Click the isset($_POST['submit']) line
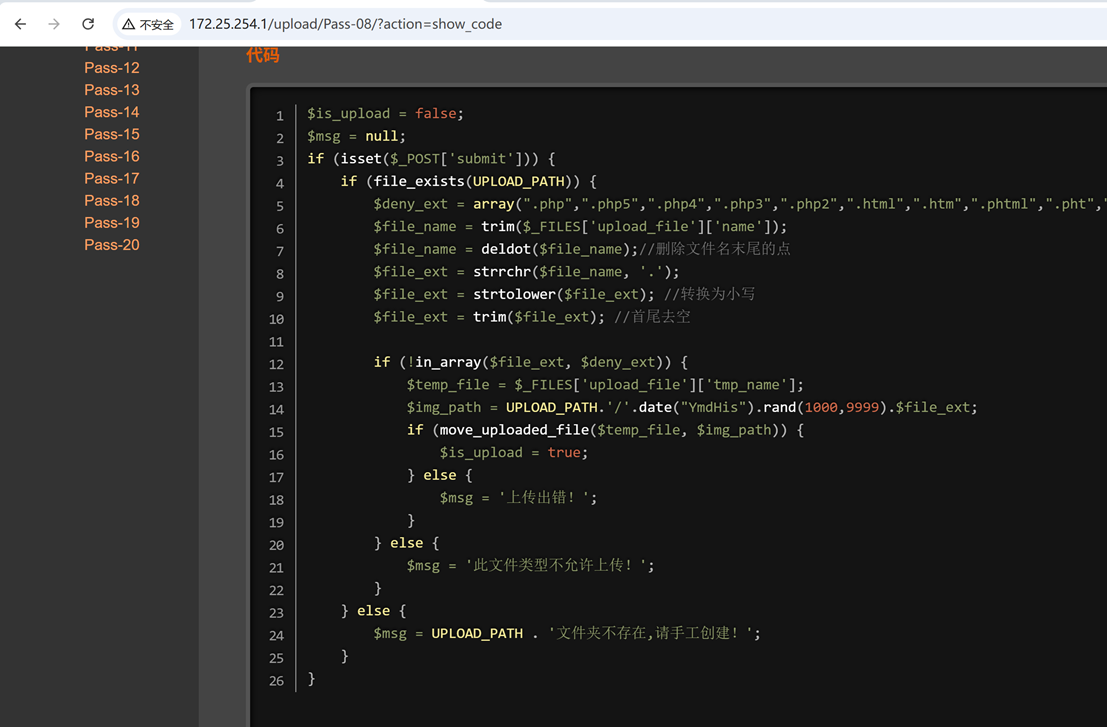The height and width of the screenshot is (727, 1107). click(x=431, y=159)
